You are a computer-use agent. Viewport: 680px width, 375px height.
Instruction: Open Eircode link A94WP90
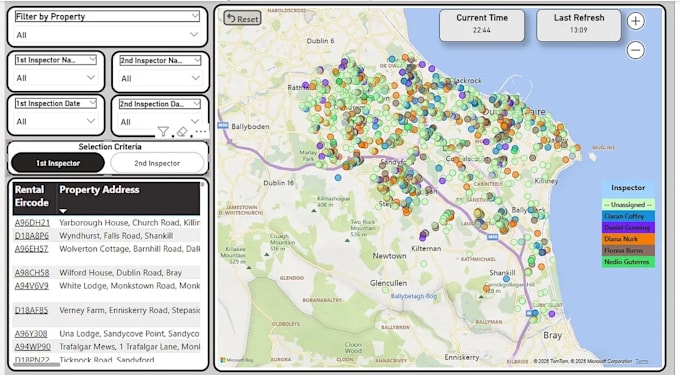click(x=33, y=346)
